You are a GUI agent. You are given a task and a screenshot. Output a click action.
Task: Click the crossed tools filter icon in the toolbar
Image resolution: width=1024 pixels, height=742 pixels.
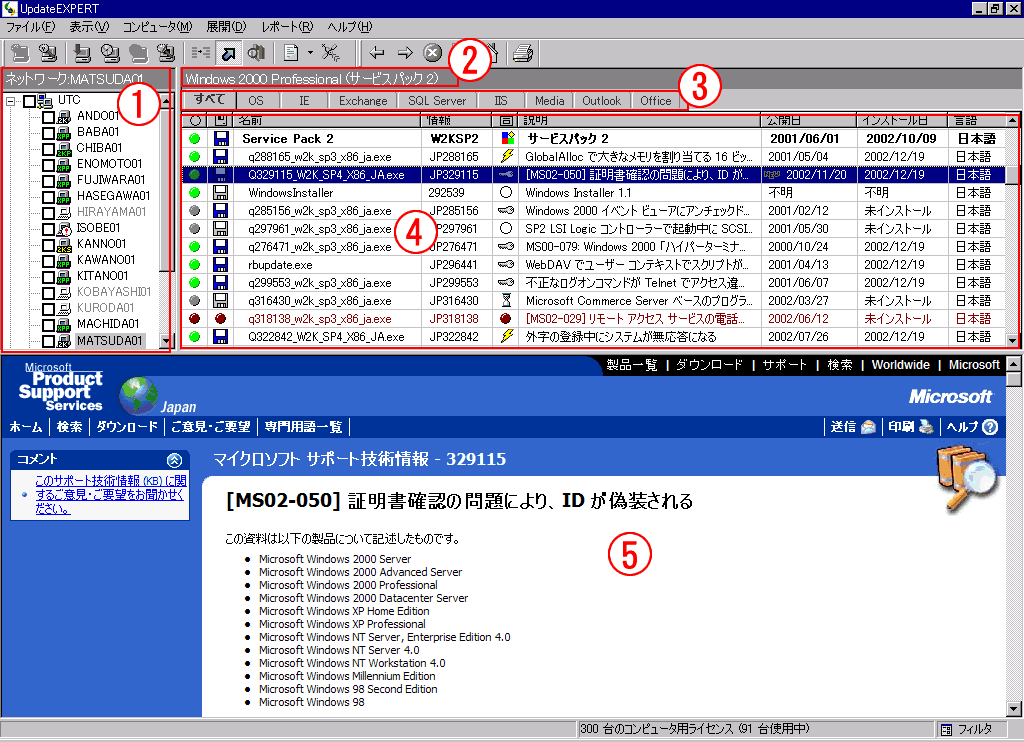[331, 53]
